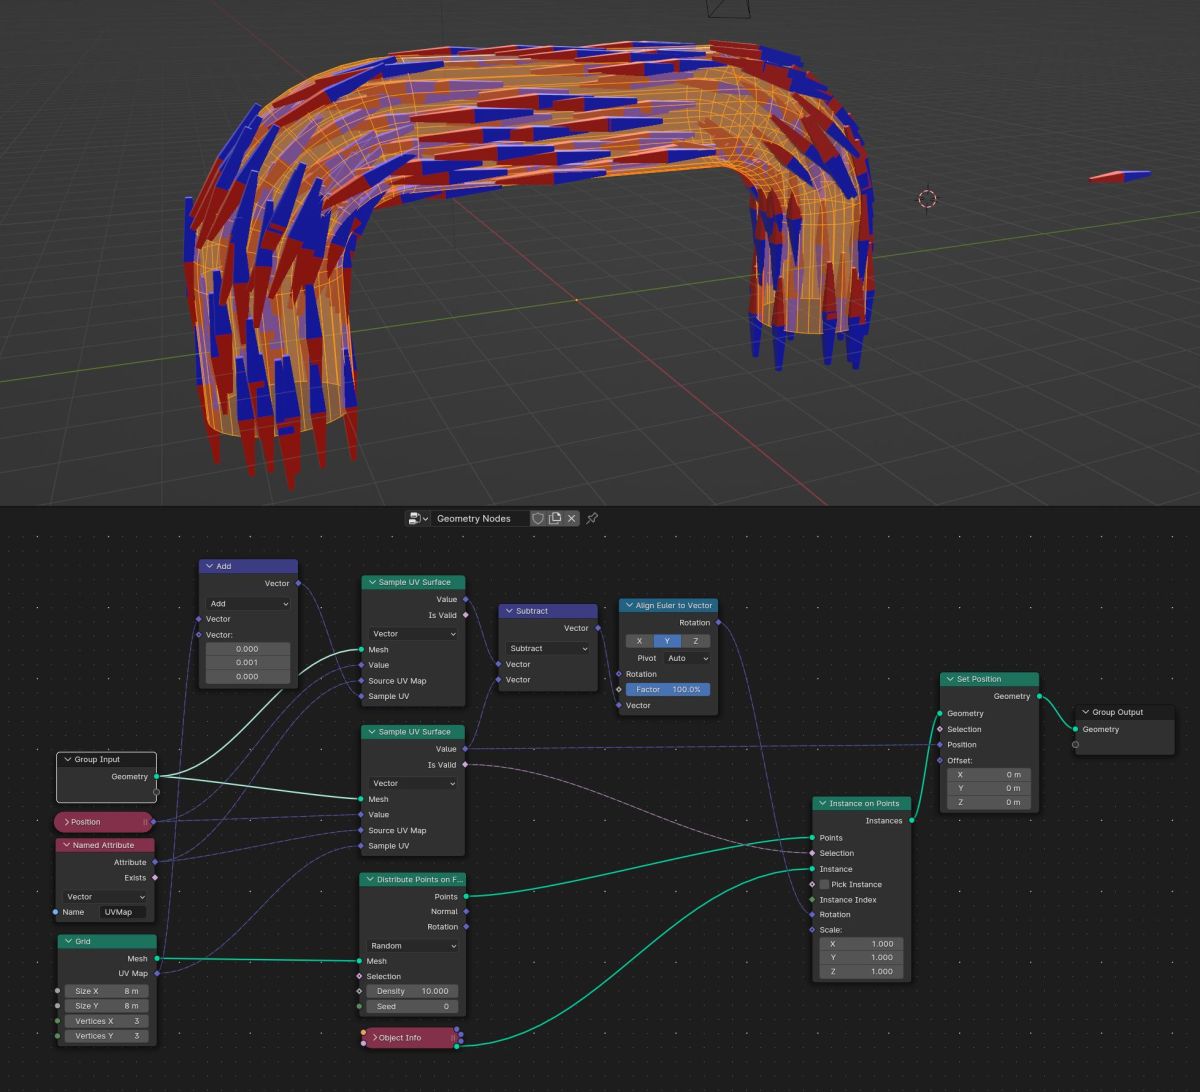Click the Grid UV Map output socket
Image resolution: width=1200 pixels, height=1092 pixels.
157,974
